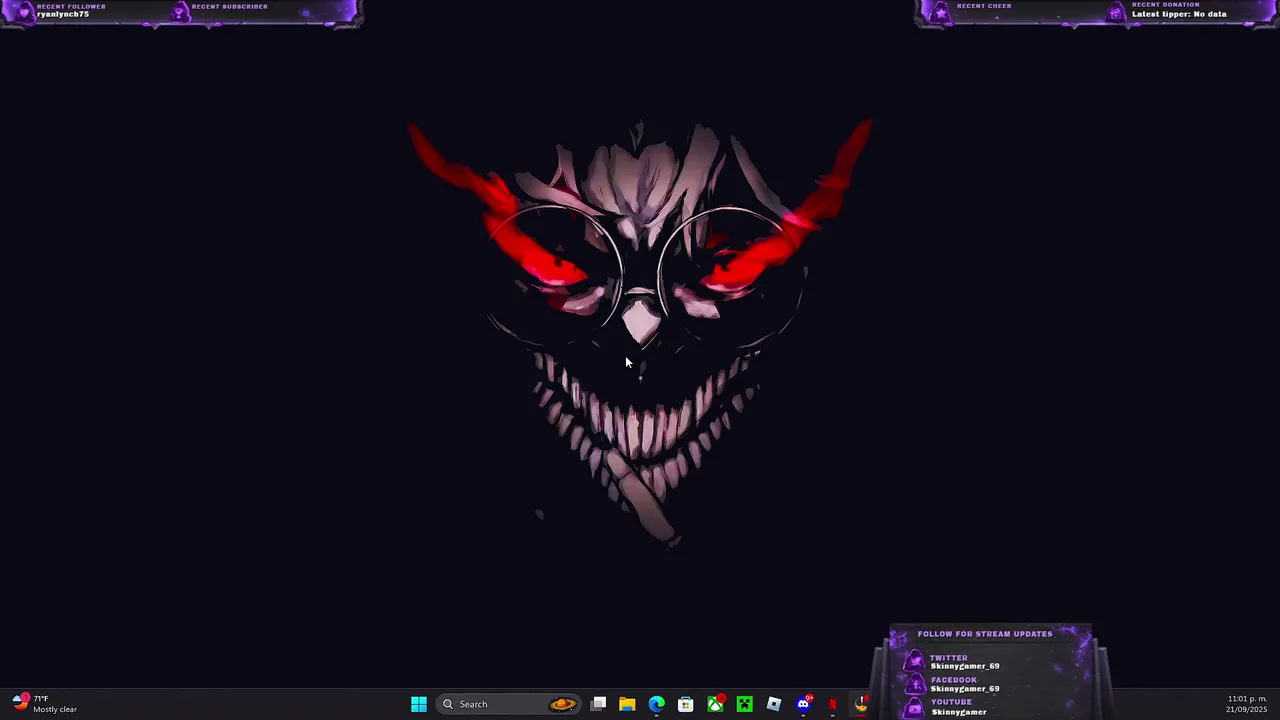This screenshot has height=720, width=1280.
Task: Click the "Latest tipper: No data" text
Action: click(x=1179, y=14)
